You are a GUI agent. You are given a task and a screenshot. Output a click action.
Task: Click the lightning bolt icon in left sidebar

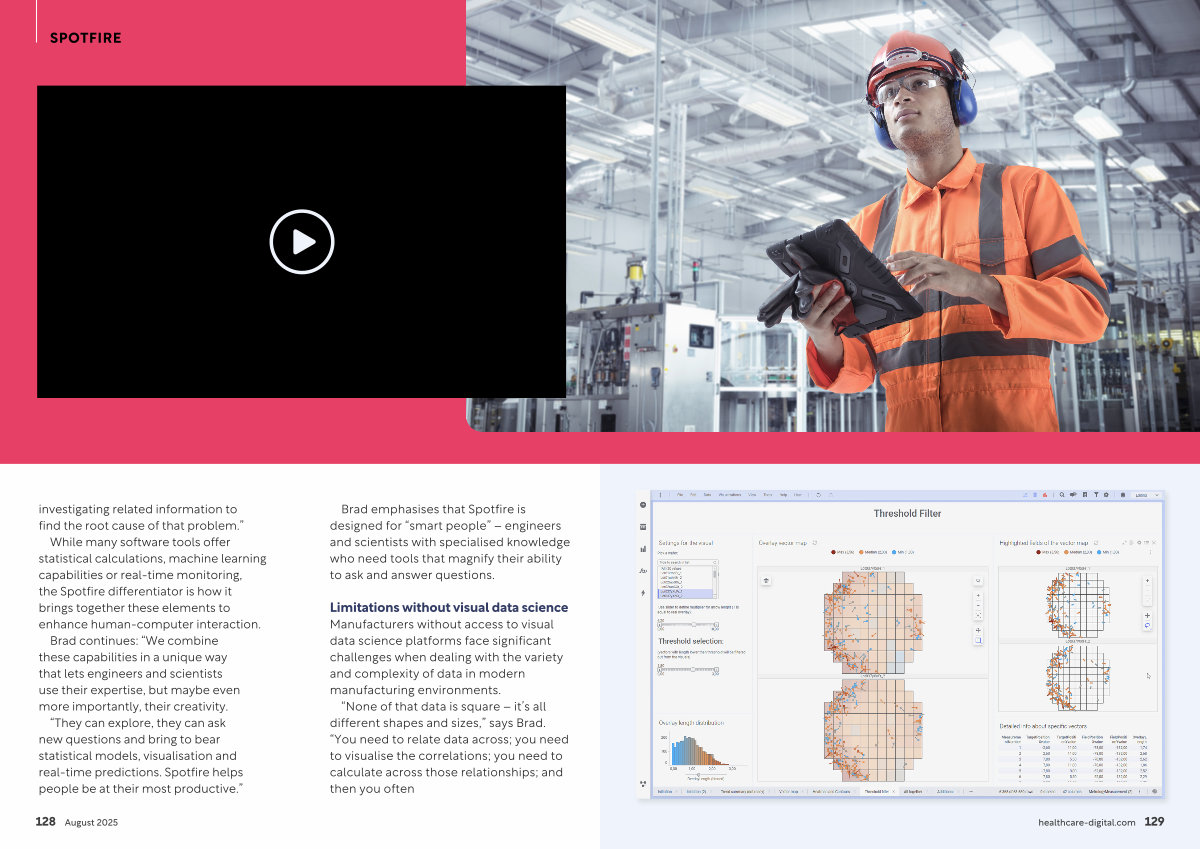[x=644, y=593]
